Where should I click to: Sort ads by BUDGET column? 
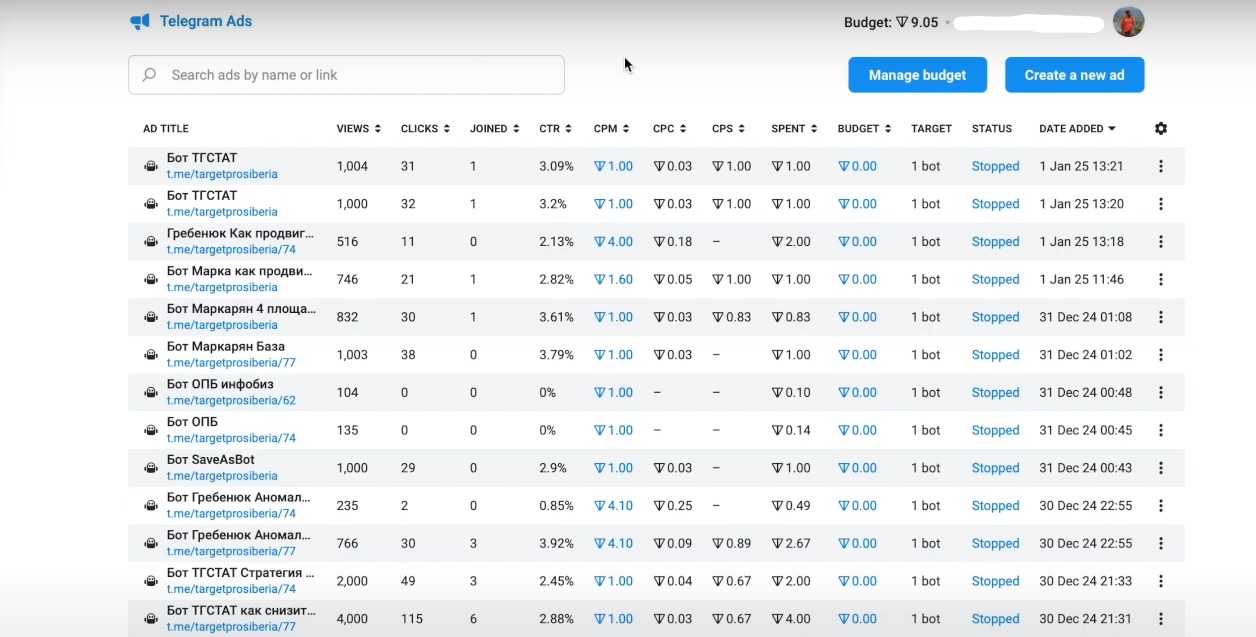[x=865, y=129]
